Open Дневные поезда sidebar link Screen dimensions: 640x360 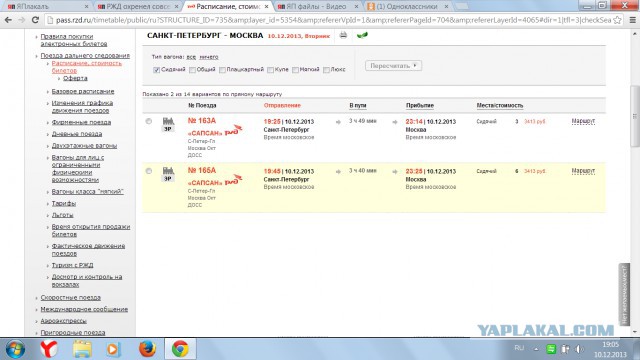tap(77, 134)
